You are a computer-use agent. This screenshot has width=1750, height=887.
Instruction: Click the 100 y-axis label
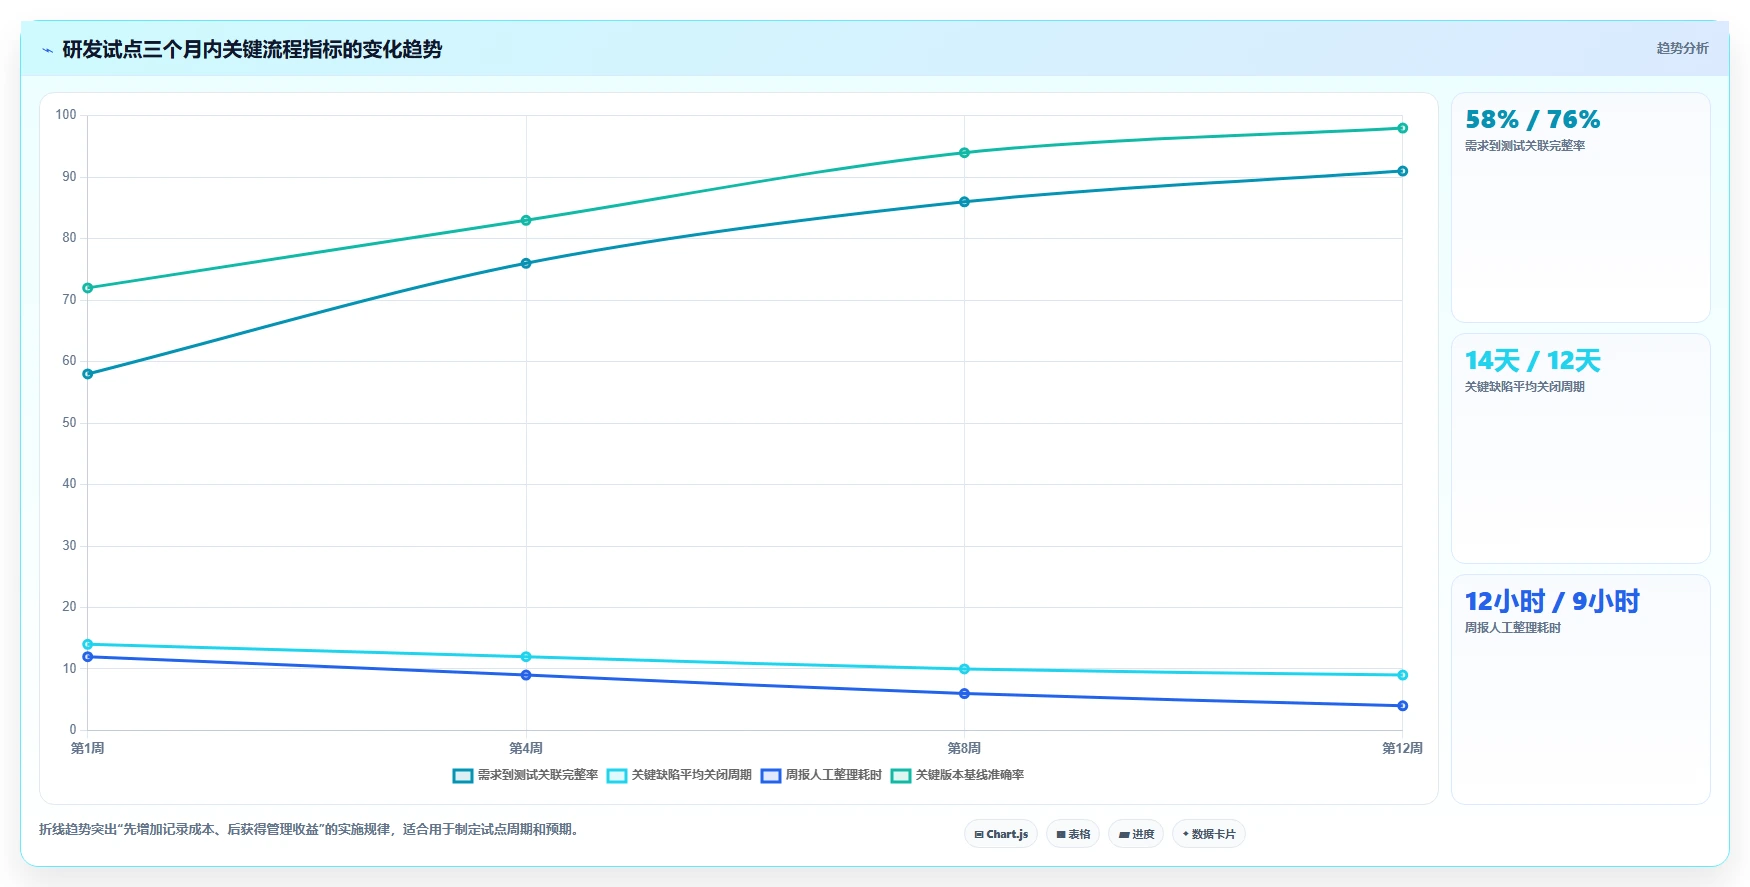[66, 115]
